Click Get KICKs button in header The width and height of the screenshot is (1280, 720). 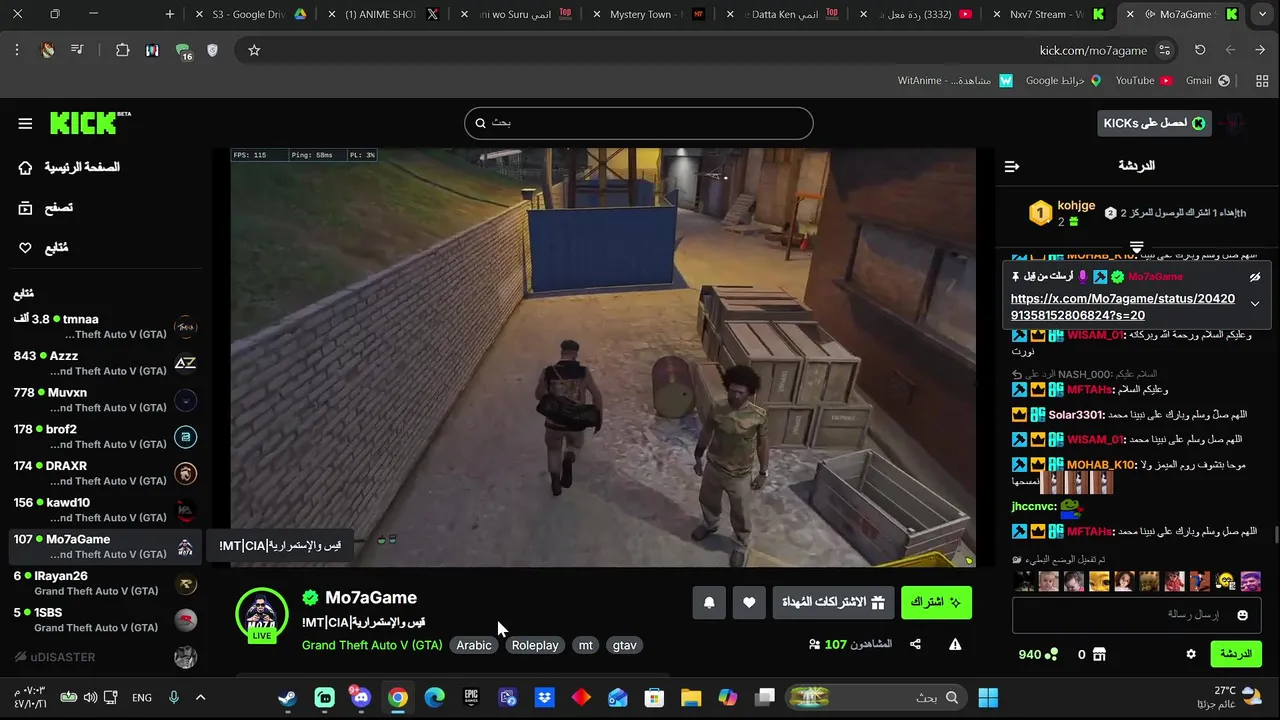click(1154, 123)
